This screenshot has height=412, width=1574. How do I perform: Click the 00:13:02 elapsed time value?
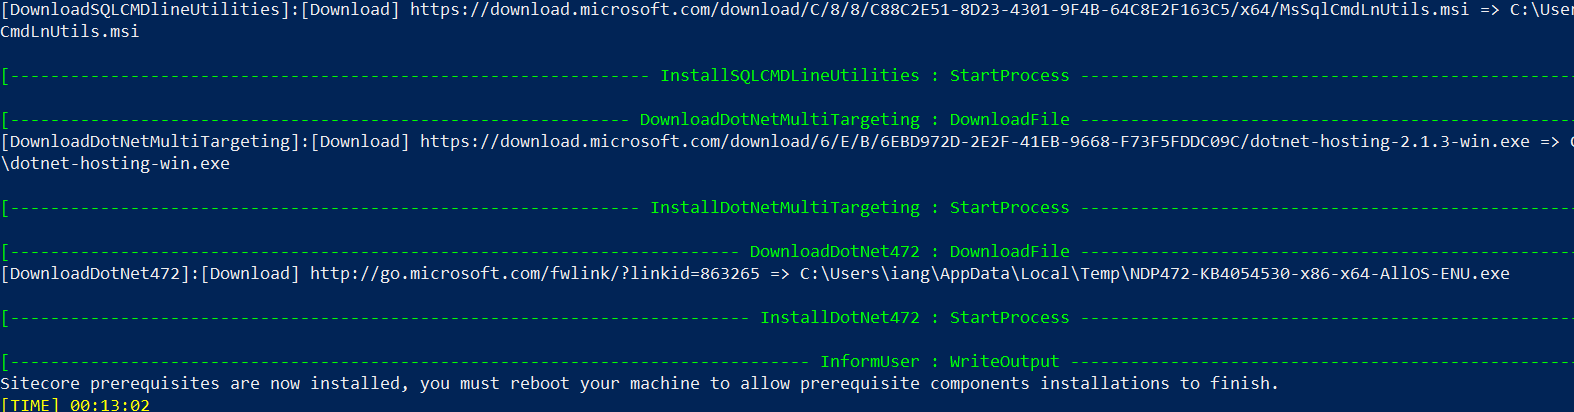(110, 405)
